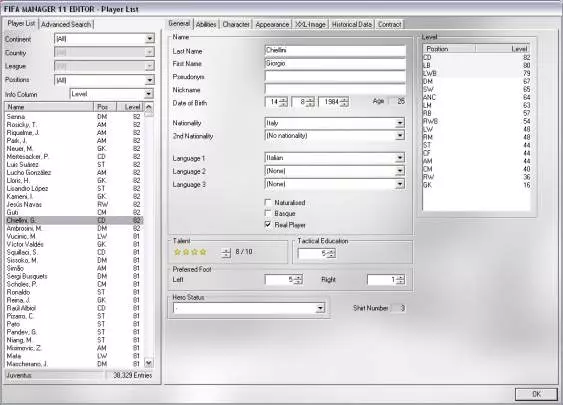Viewport: 563px width, 405px height.
Task: Click the player list scroll-up arrow
Action: tap(149, 107)
